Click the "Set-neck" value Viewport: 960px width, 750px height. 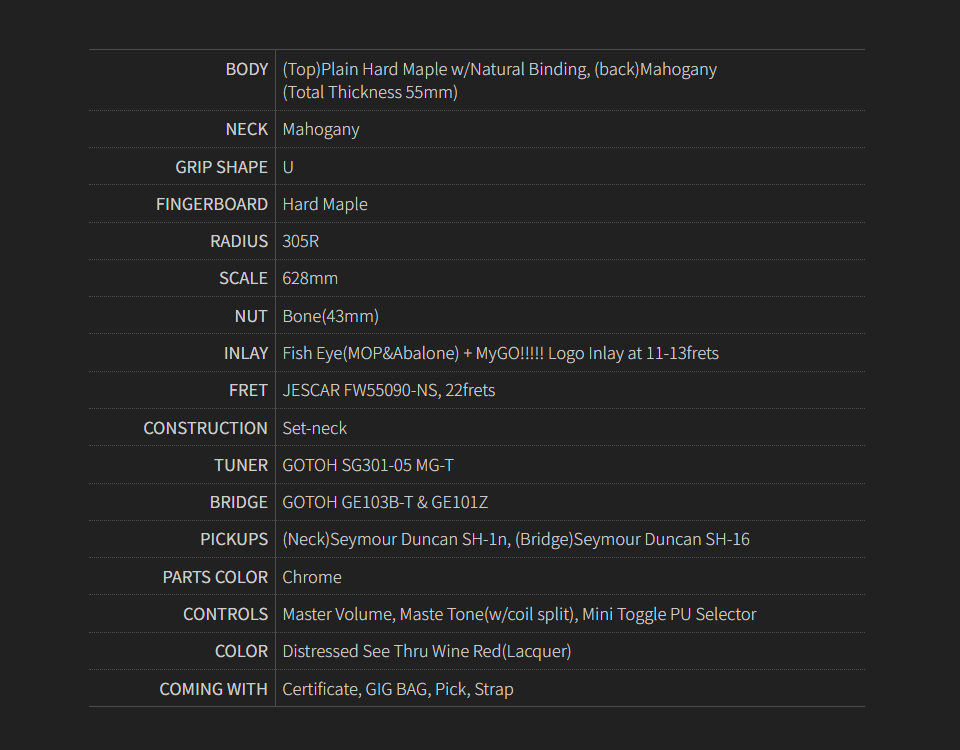pos(315,428)
